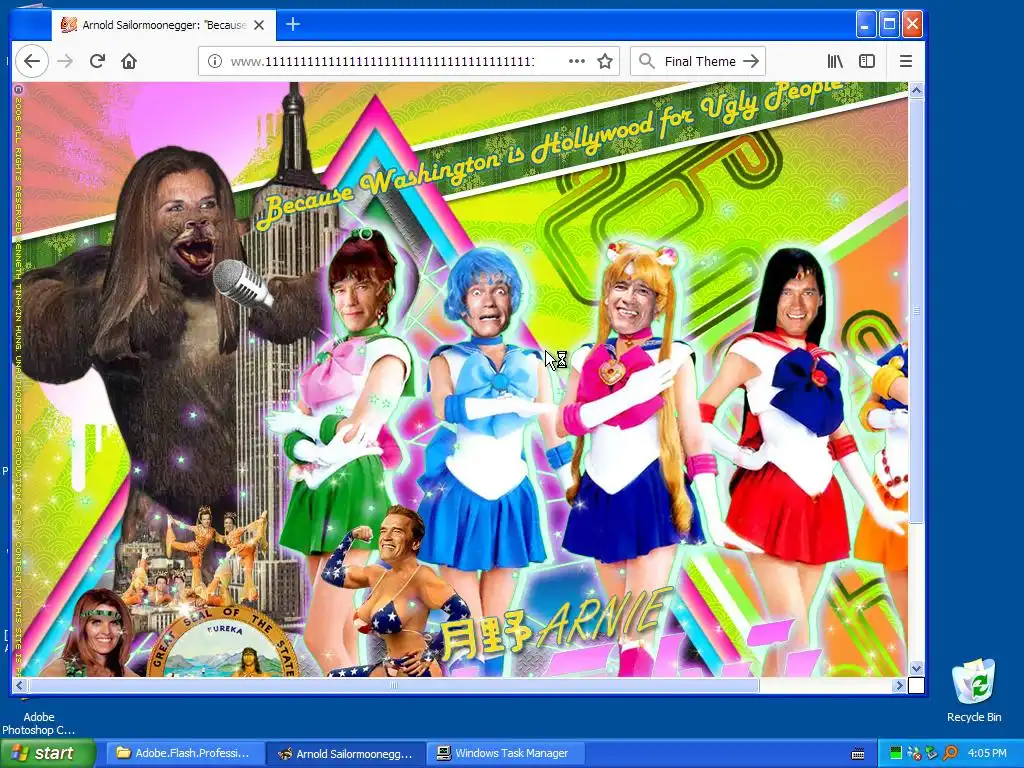This screenshot has height=768, width=1024.
Task: Select the Adobe Photoshop desktop shortcut label
Action: [39, 723]
